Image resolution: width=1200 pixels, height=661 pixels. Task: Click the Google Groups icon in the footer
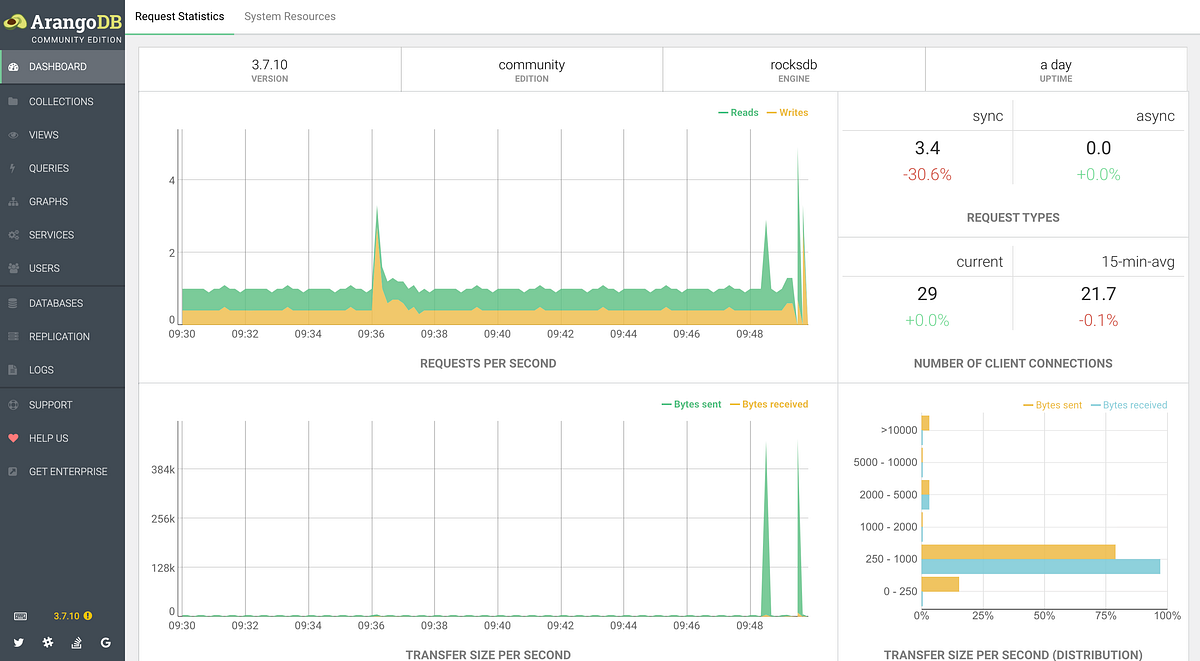tap(105, 643)
